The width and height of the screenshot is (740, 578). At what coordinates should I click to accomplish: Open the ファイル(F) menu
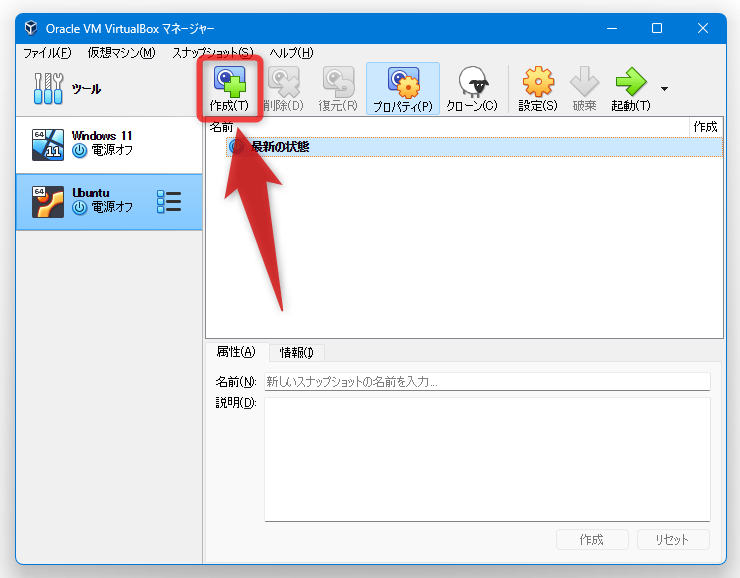click(x=47, y=52)
